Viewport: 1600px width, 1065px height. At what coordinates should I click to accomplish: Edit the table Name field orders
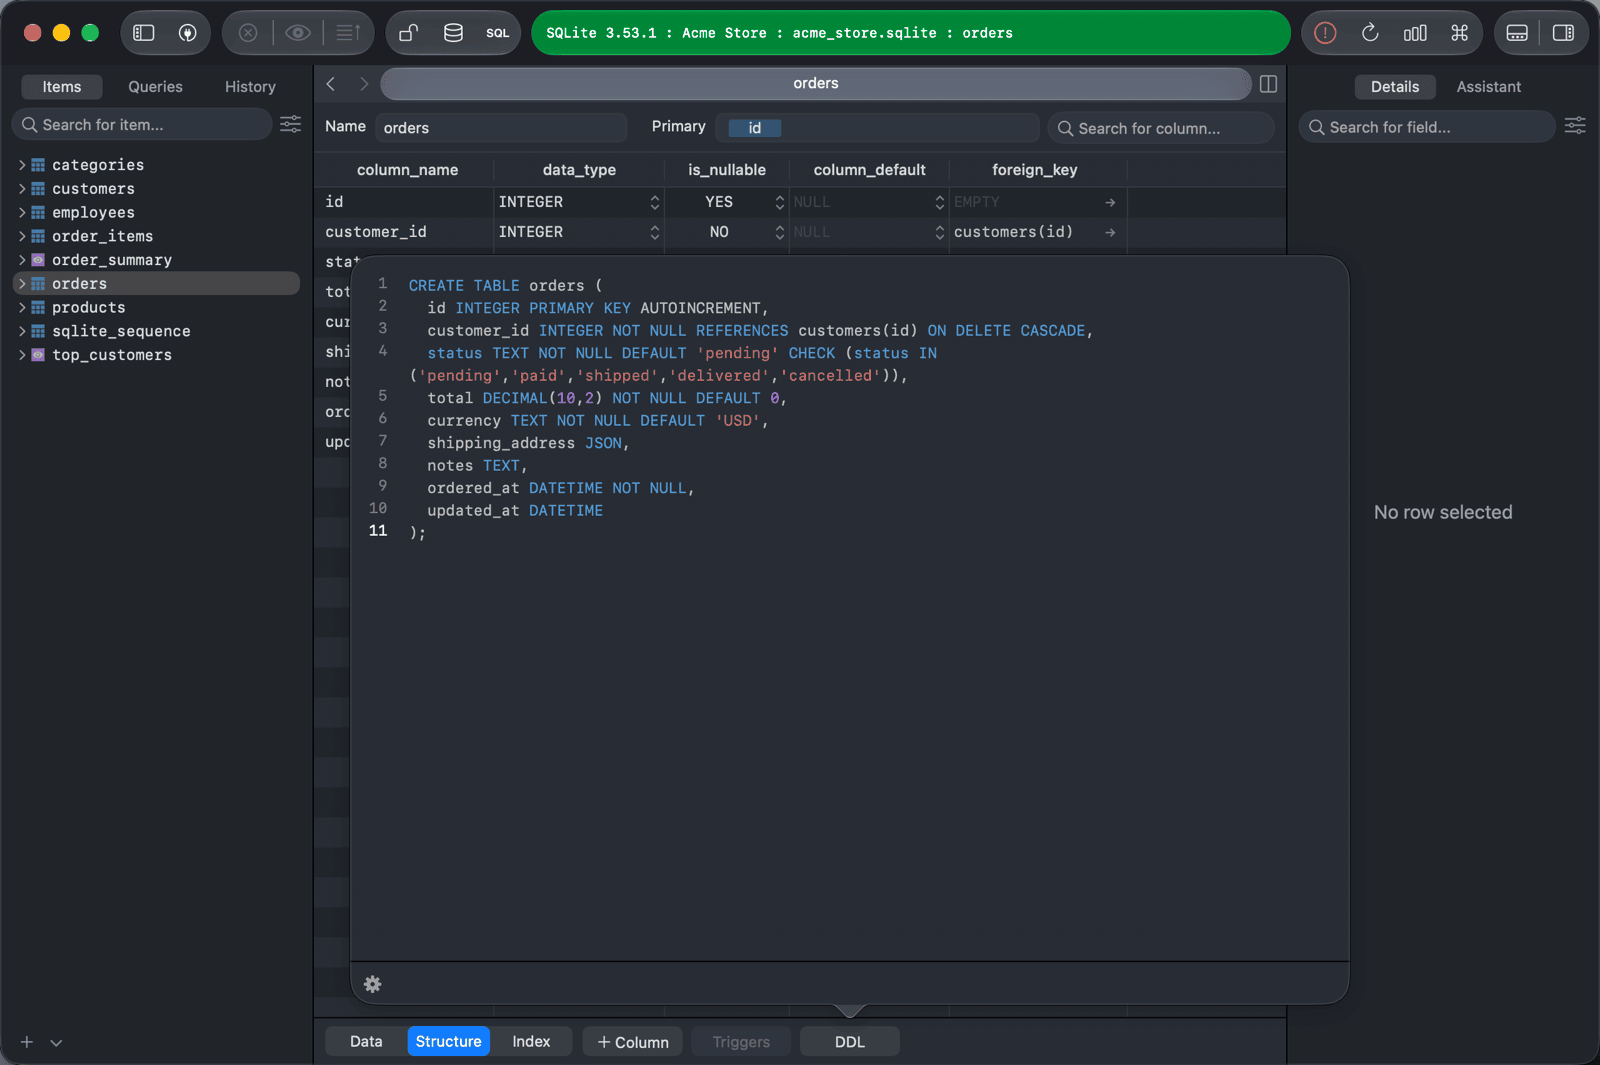click(501, 128)
